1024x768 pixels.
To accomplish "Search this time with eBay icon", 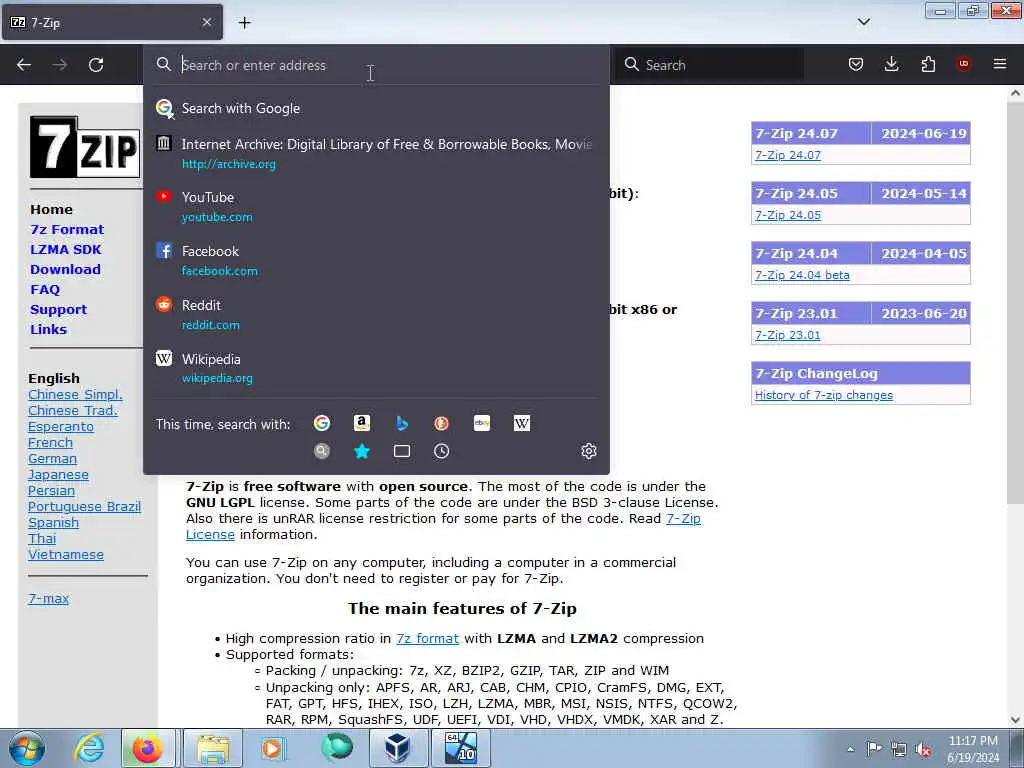I will point(482,423).
